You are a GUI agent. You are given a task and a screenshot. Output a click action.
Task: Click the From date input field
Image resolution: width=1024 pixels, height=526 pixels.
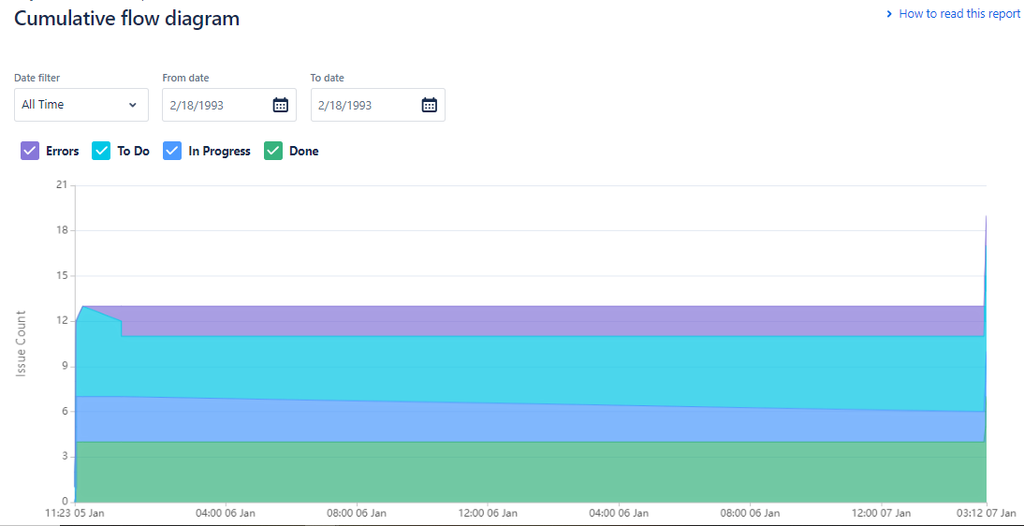point(229,105)
